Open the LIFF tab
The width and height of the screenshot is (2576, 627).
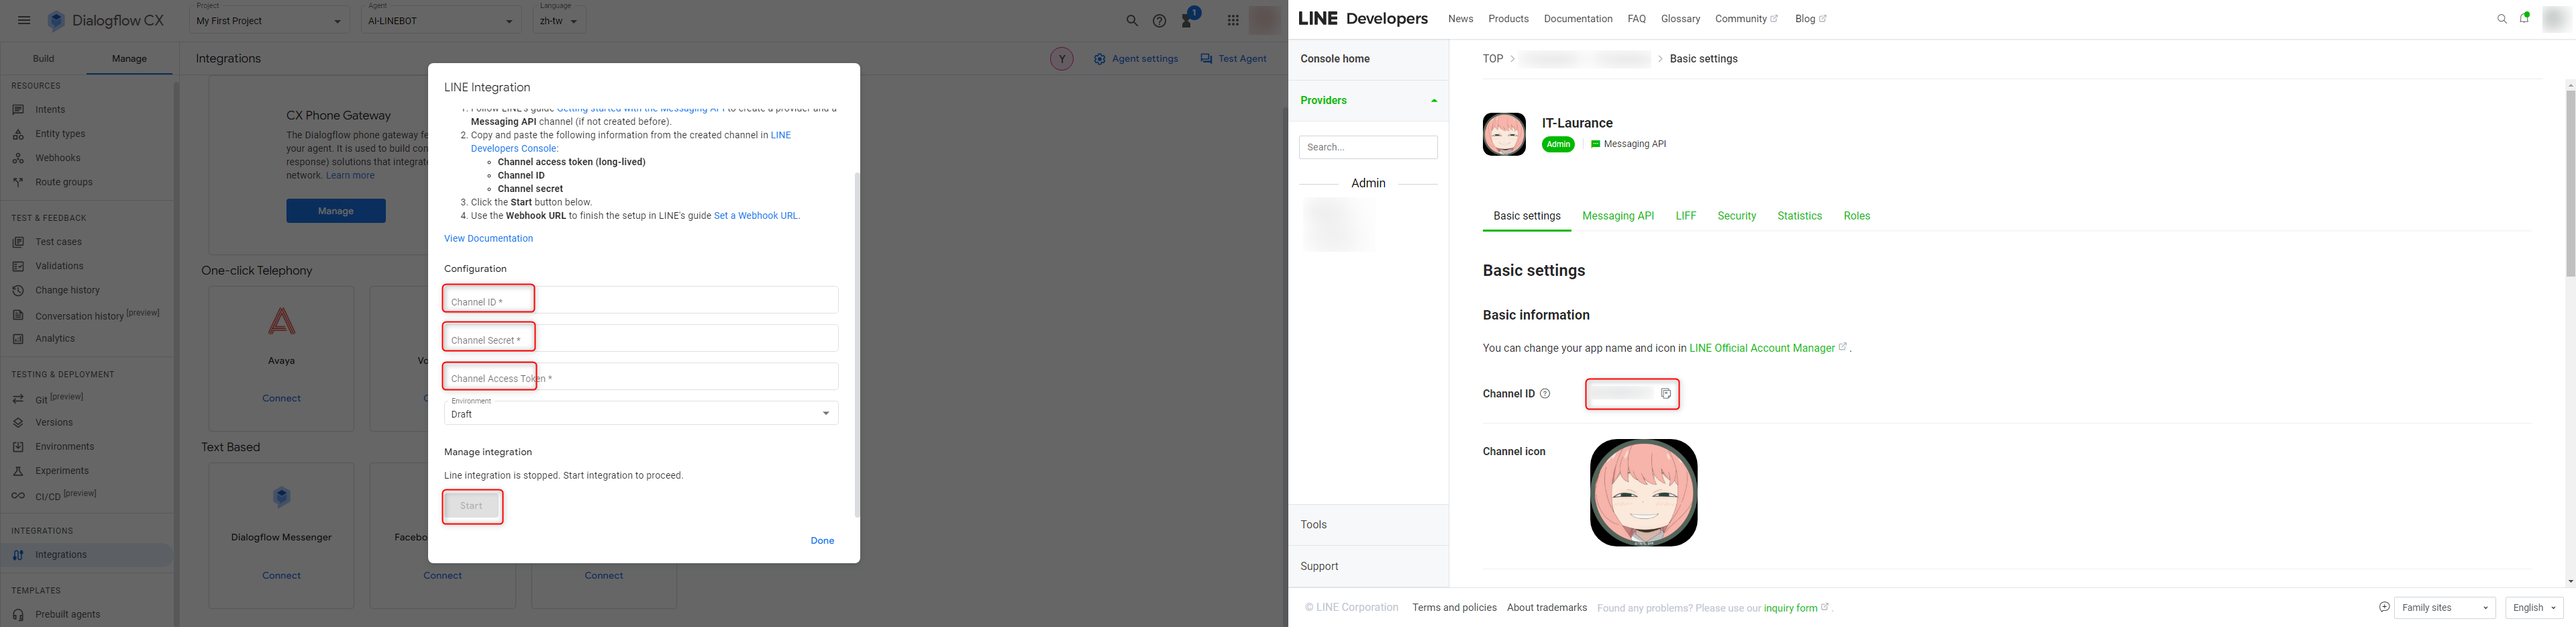pos(1686,216)
